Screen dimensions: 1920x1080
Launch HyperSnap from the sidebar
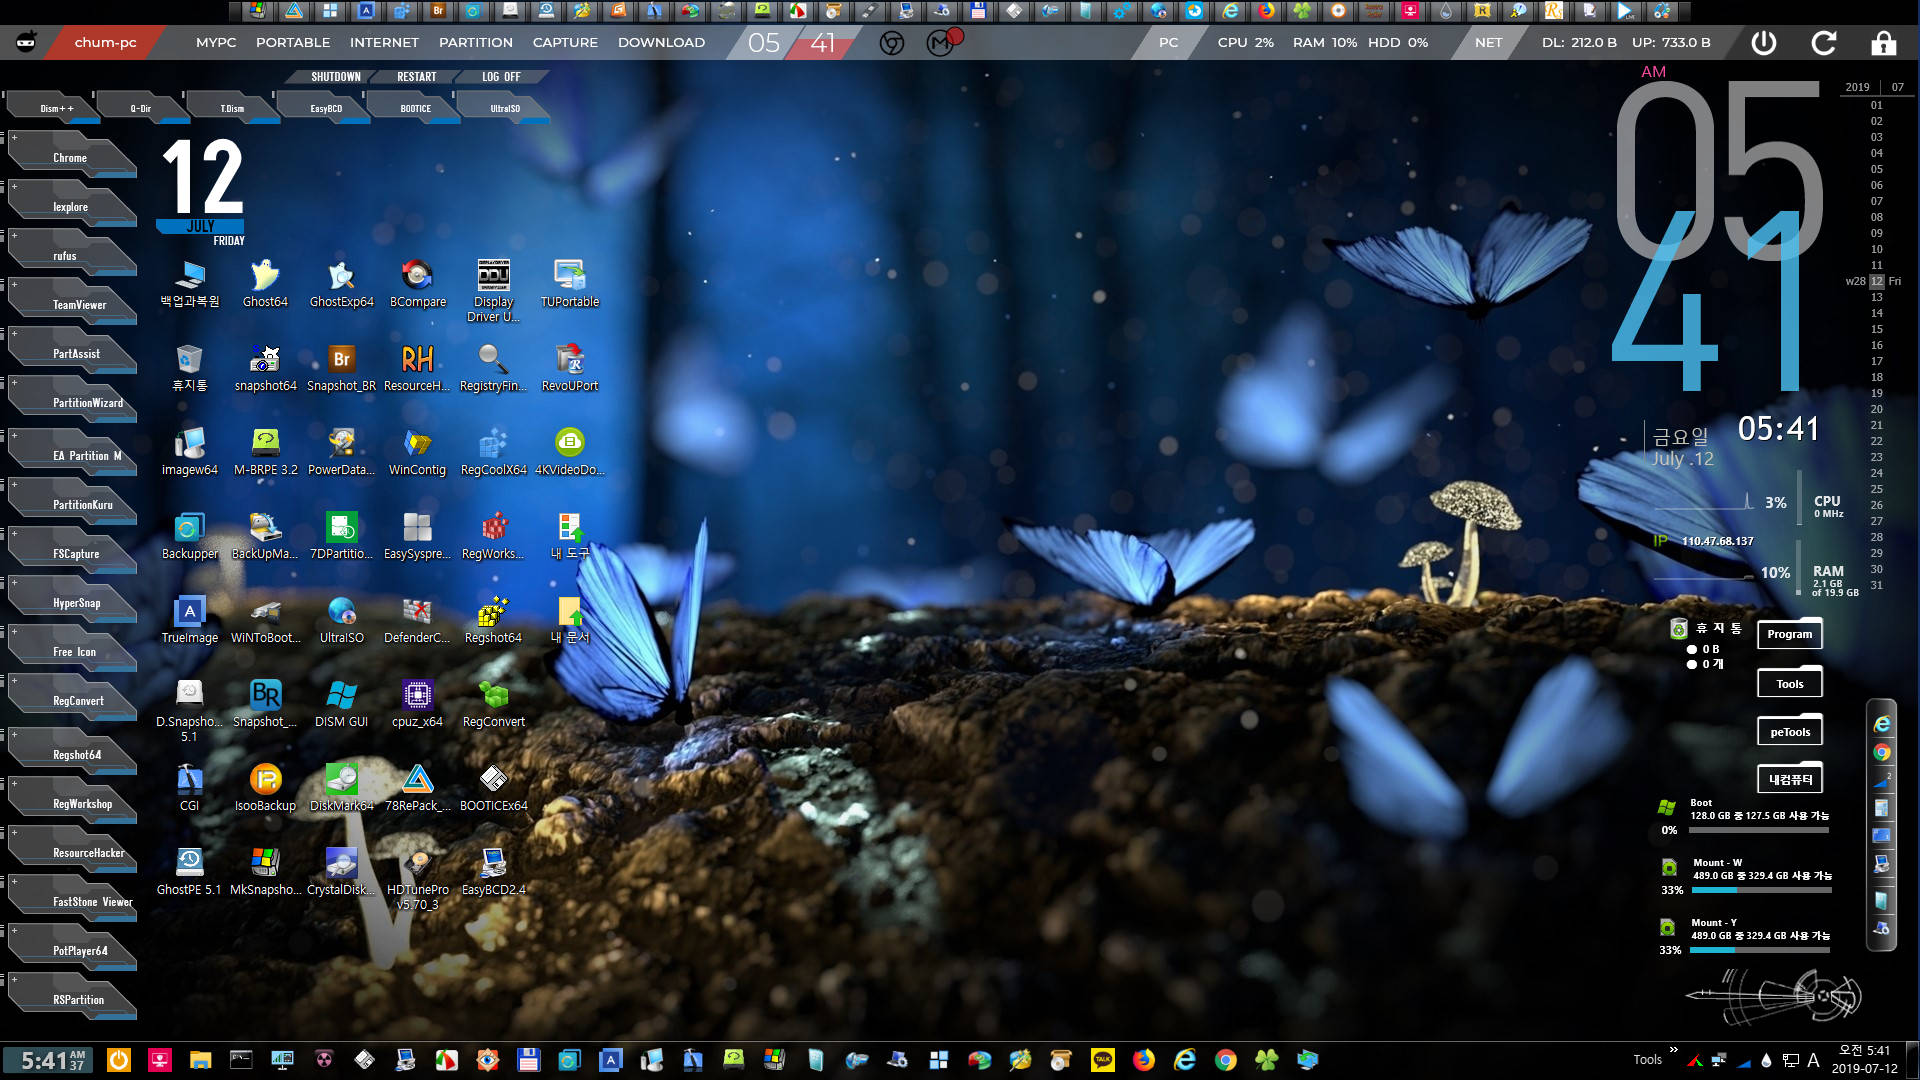coord(71,602)
